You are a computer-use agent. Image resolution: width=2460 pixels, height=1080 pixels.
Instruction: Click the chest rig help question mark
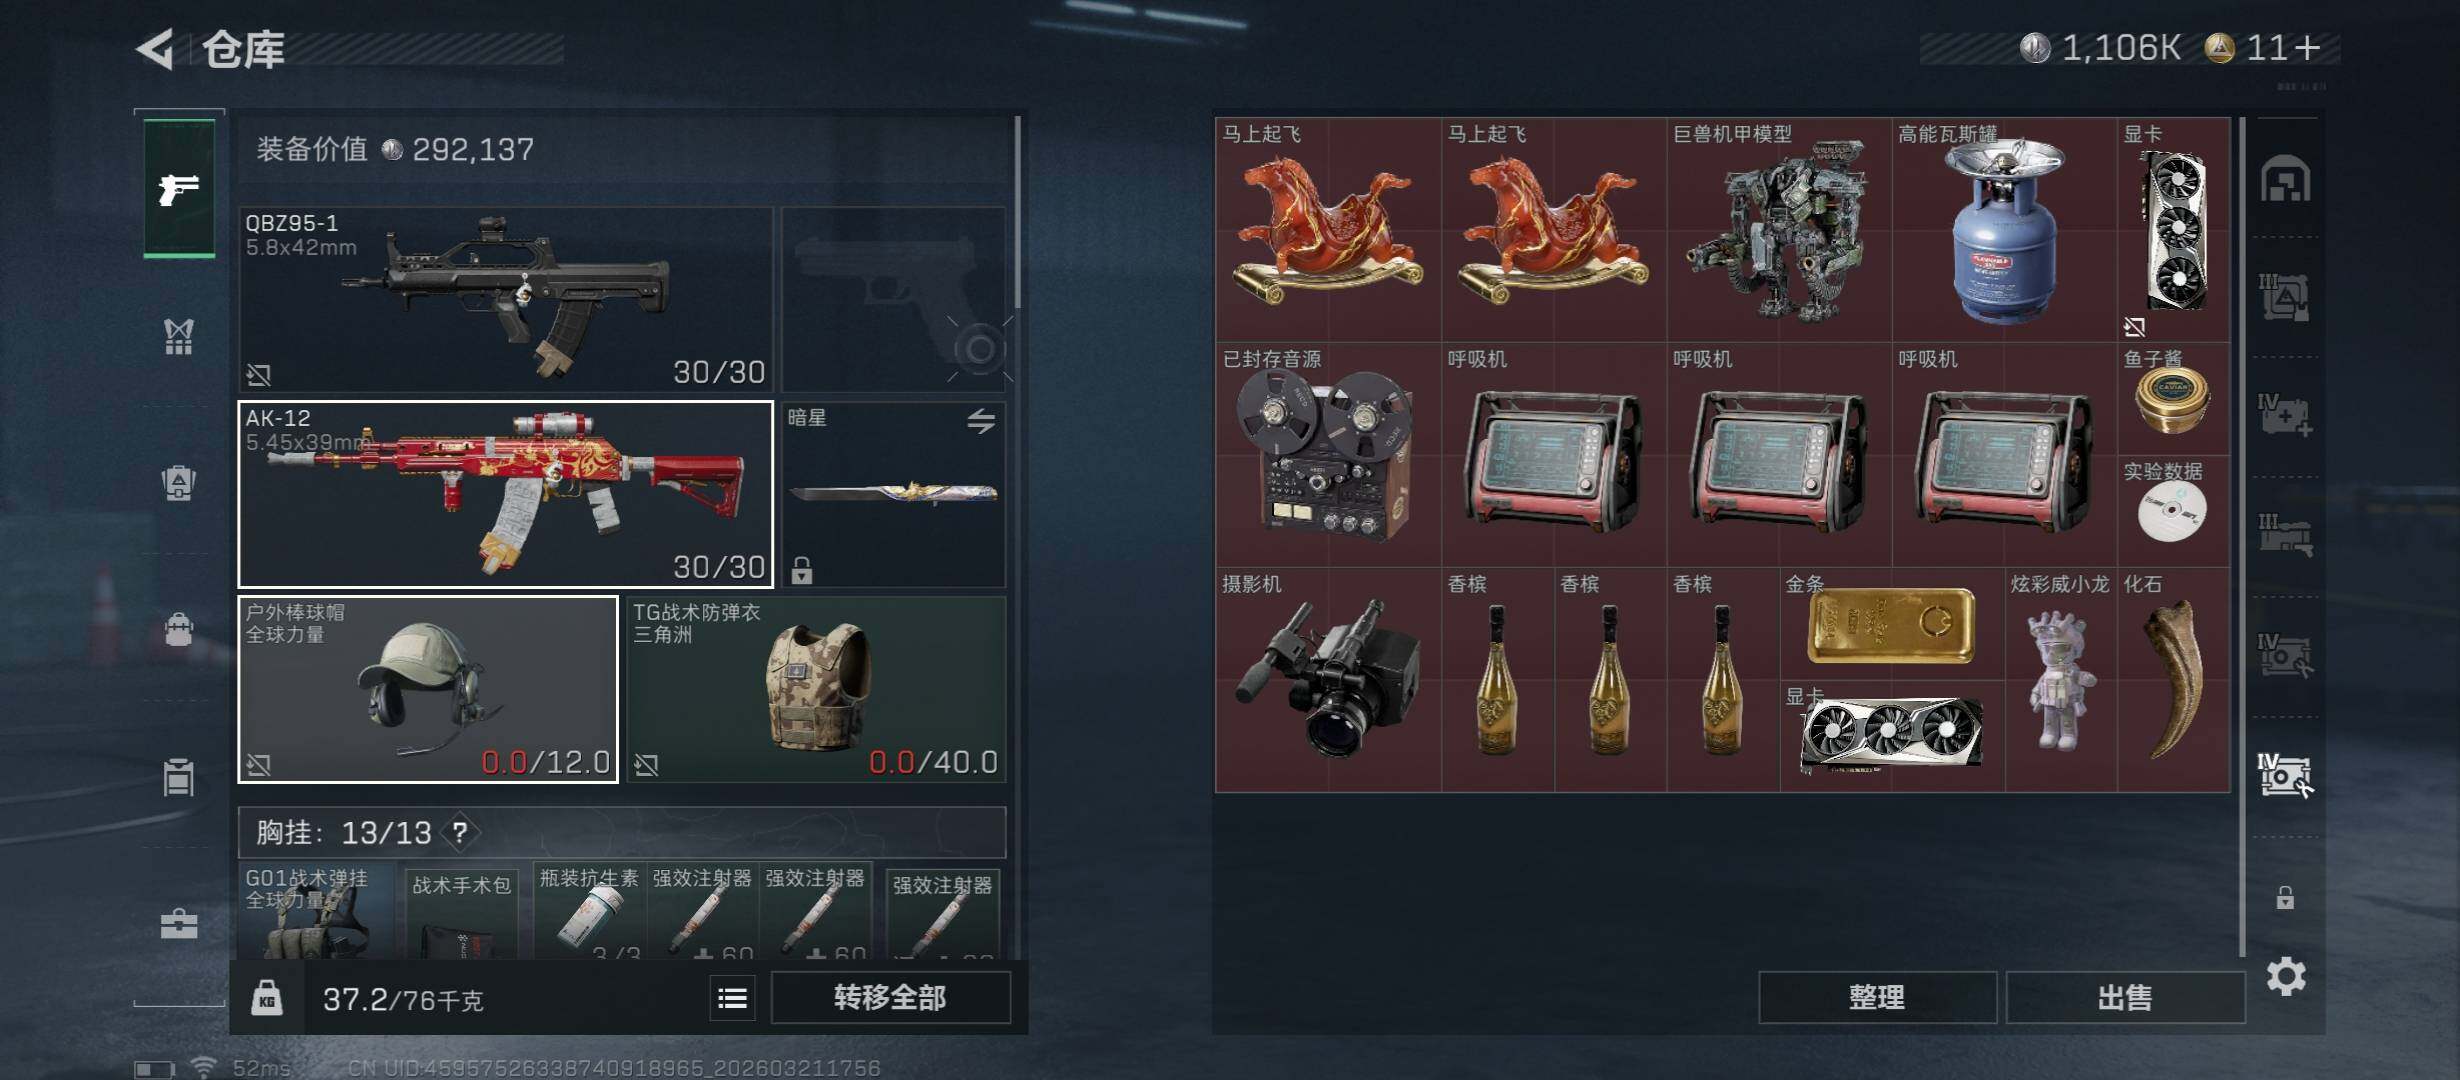tap(459, 832)
